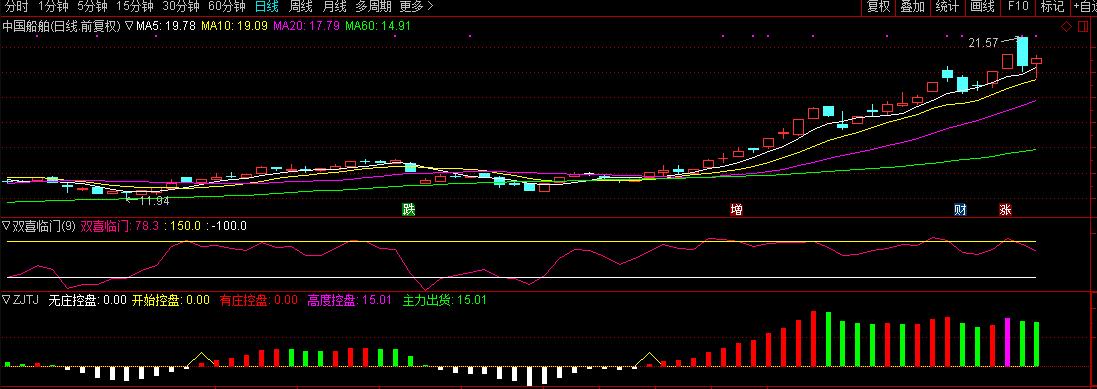Expand the 中国船舶 main chart indicator triangle
Viewport: 1097px width, 389px height.
(129, 27)
